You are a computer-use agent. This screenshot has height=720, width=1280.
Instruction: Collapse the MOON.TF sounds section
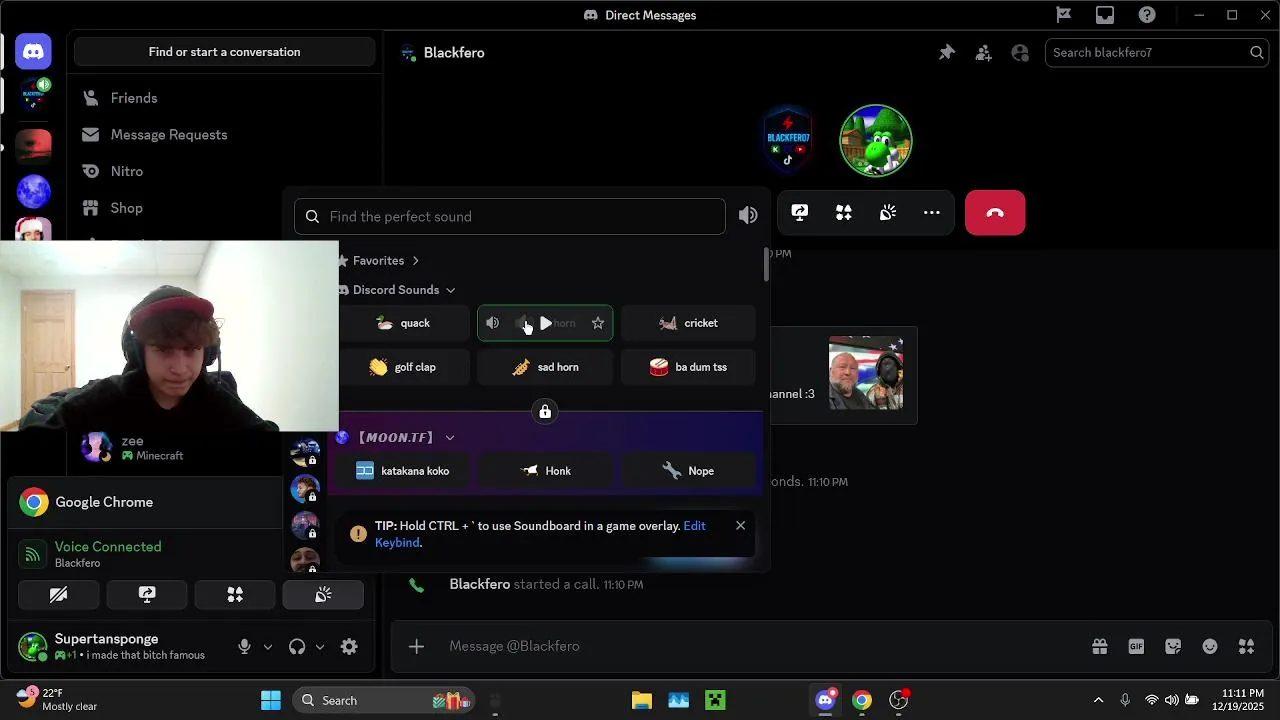click(396, 437)
